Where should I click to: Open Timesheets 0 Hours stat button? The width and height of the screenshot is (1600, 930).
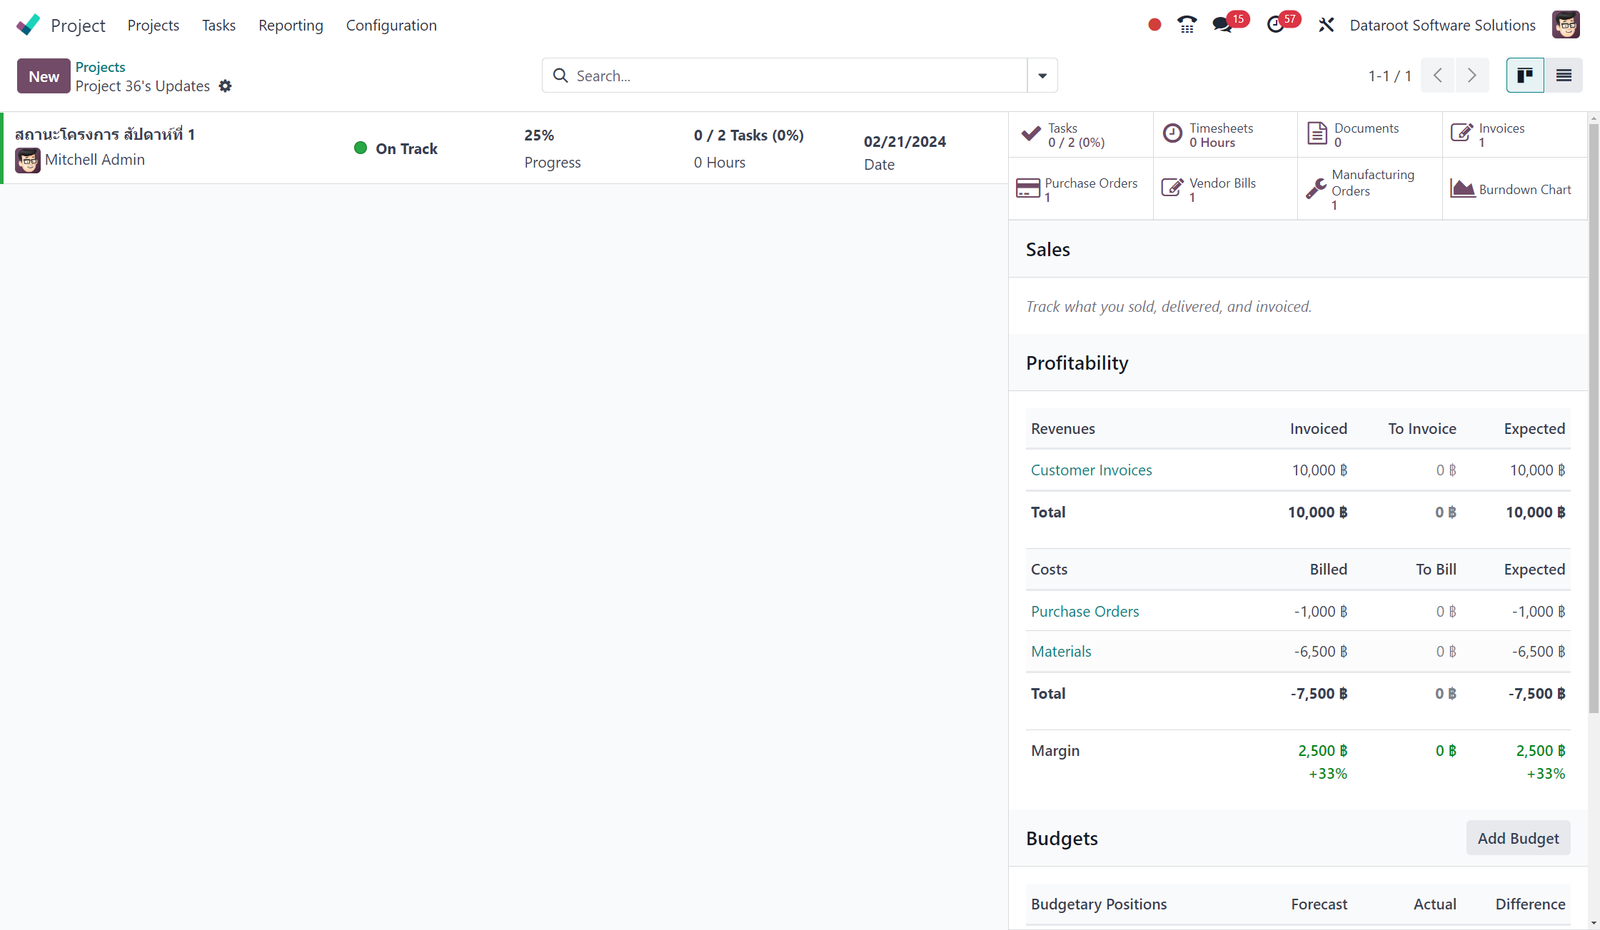pos(1225,135)
